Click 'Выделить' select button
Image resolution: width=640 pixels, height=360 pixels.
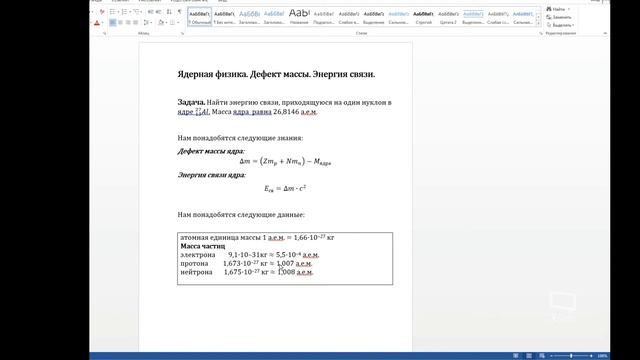tap(560, 25)
